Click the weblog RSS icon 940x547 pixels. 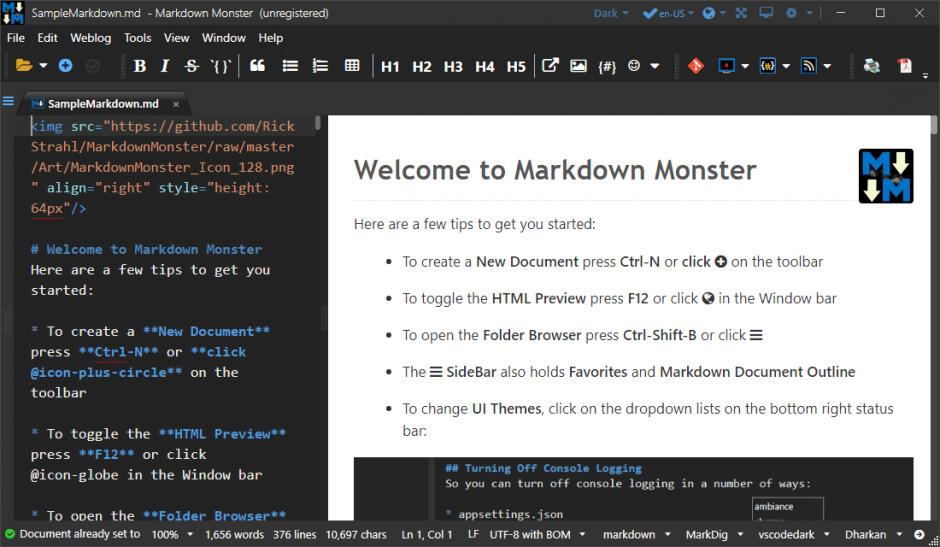pos(808,65)
